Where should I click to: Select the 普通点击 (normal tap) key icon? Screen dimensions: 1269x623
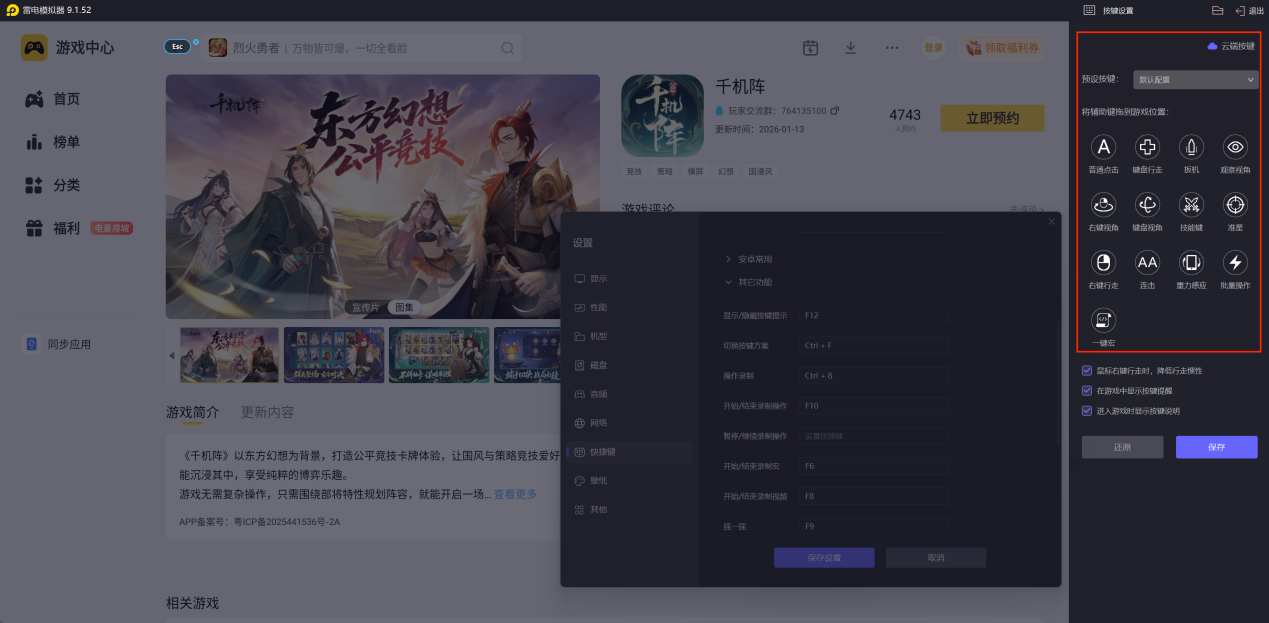click(x=1104, y=148)
